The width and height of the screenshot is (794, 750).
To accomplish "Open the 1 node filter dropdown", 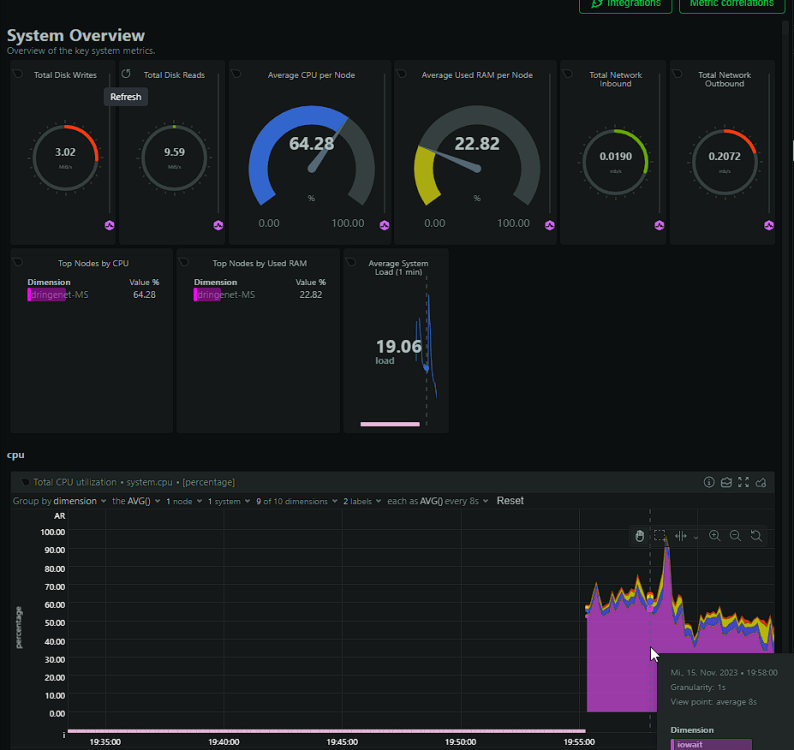I will coord(184,501).
